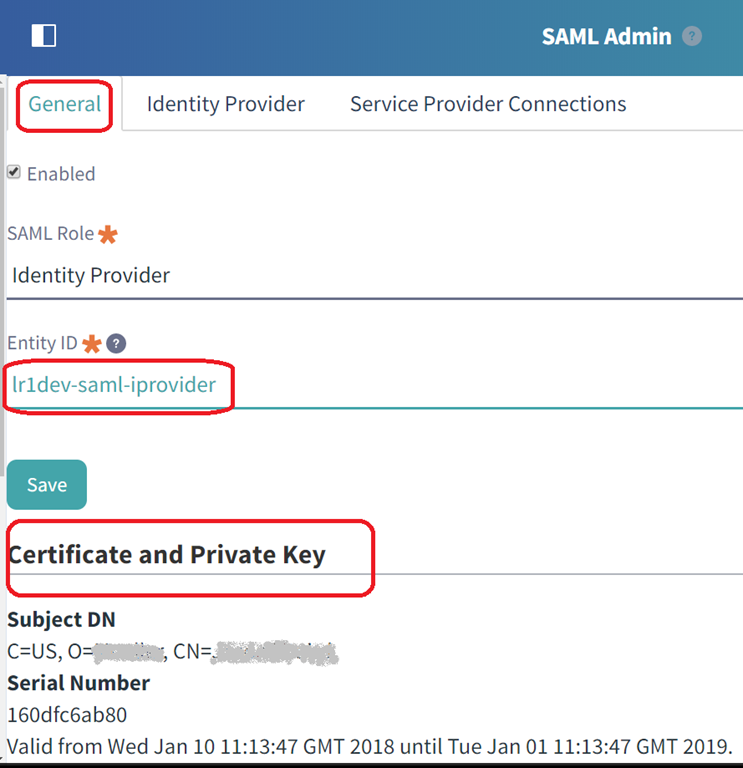Click the Certificate and Private Key heading

[167, 554]
